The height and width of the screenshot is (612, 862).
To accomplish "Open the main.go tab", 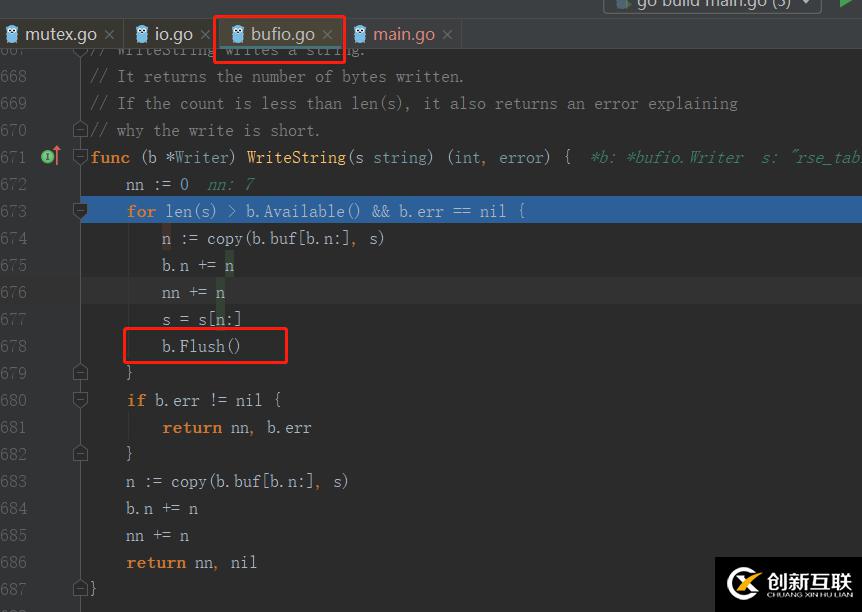I will (404, 35).
